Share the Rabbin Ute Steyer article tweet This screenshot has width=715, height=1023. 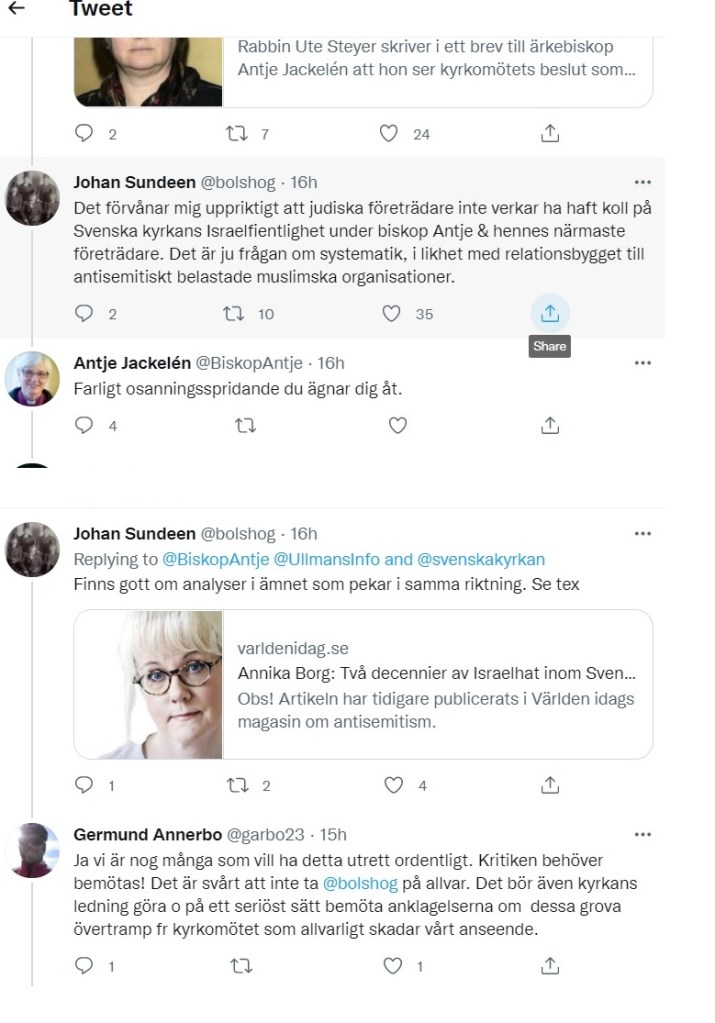550,134
